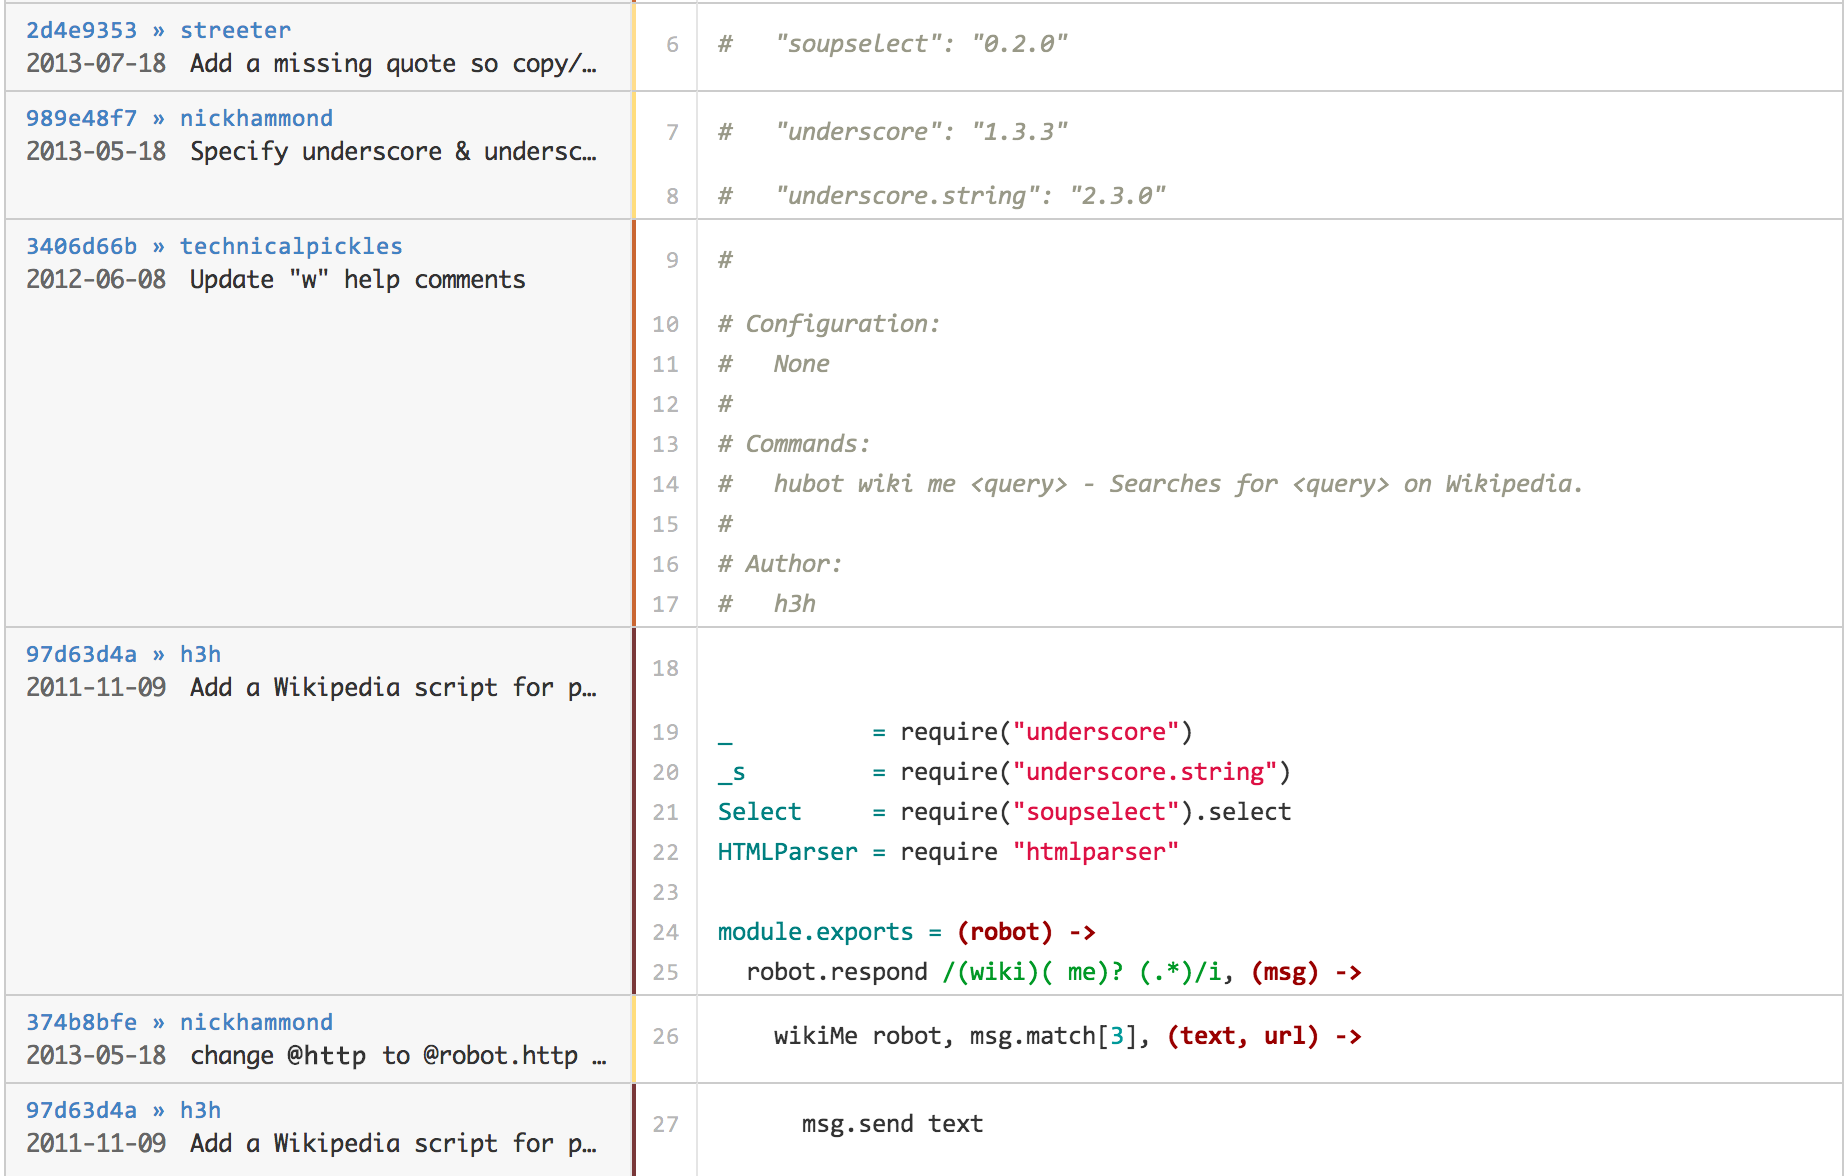
Task: Click 'Add a Wikipedia script' message beside line 27
Action: point(393,1143)
